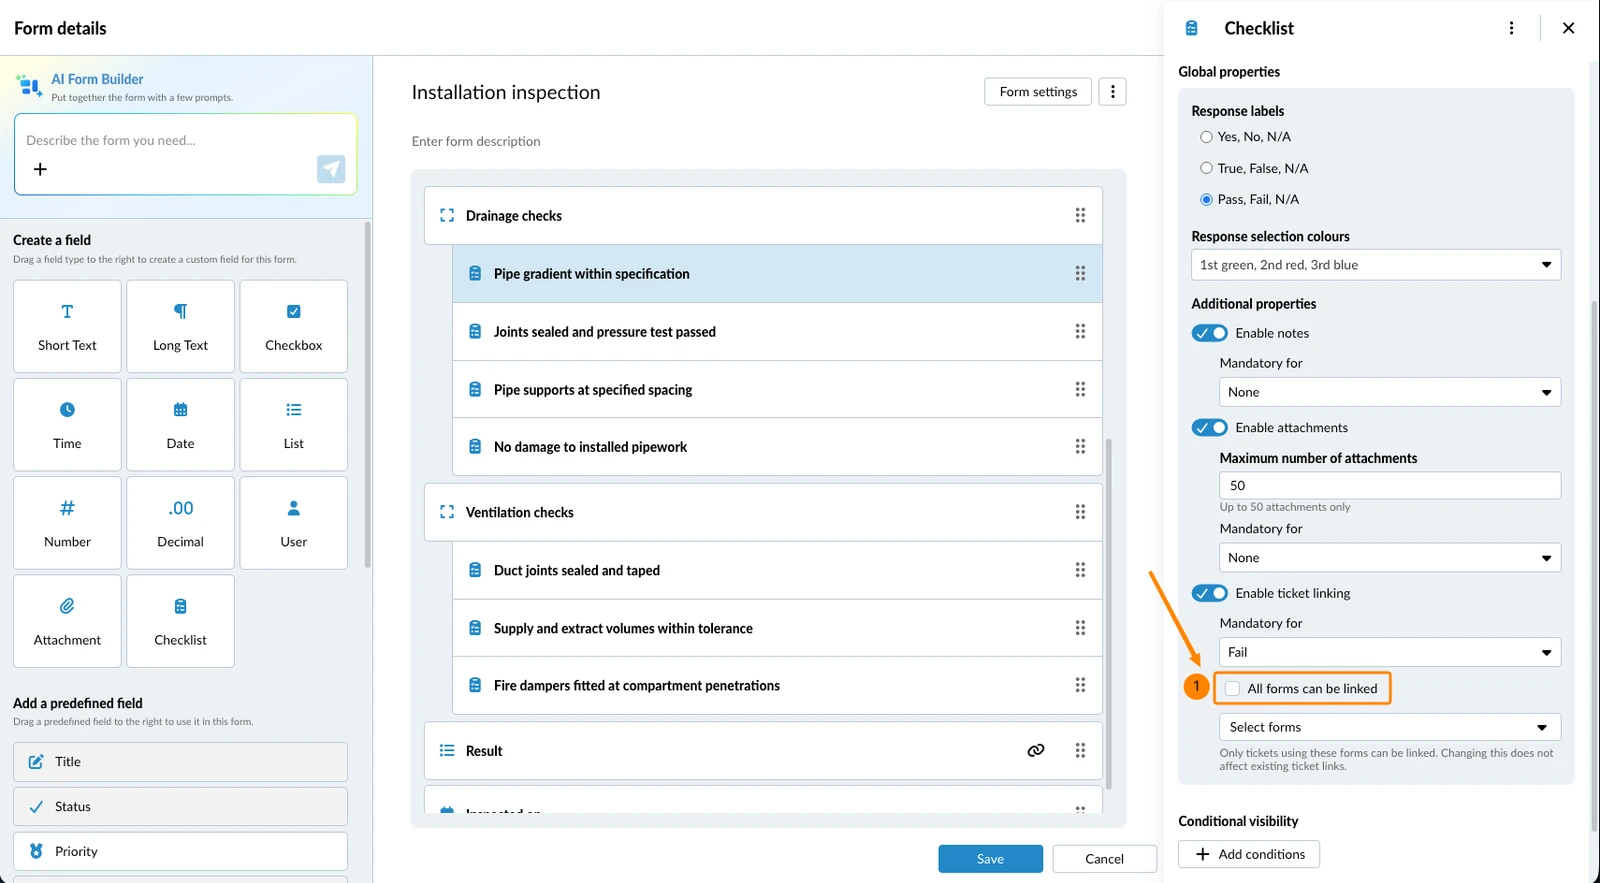This screenshot has height=883, width=1600.
Task: Pick the Attachment field type
Action: pyautogui.click(x=67, y=621)
